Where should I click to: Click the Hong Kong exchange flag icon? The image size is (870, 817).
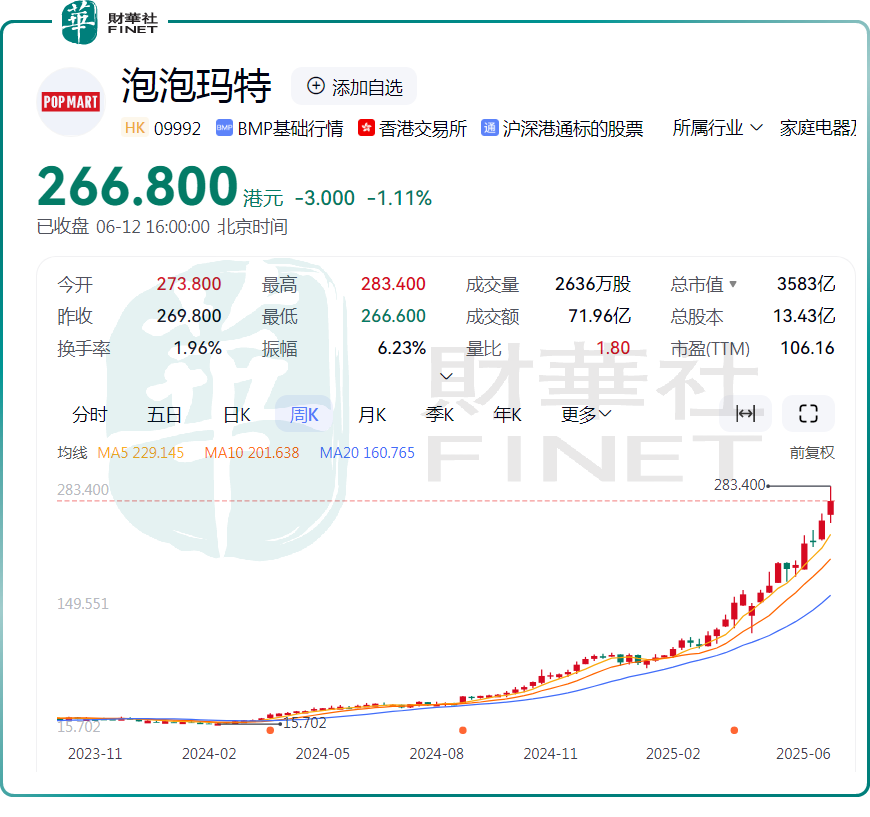click(366, 128)
